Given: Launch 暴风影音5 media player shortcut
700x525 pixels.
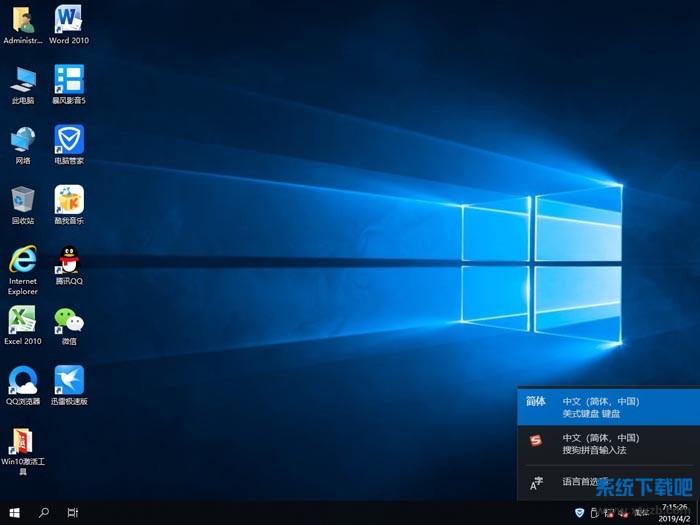Looking at the screenshot, I should [x=69, y=80].
